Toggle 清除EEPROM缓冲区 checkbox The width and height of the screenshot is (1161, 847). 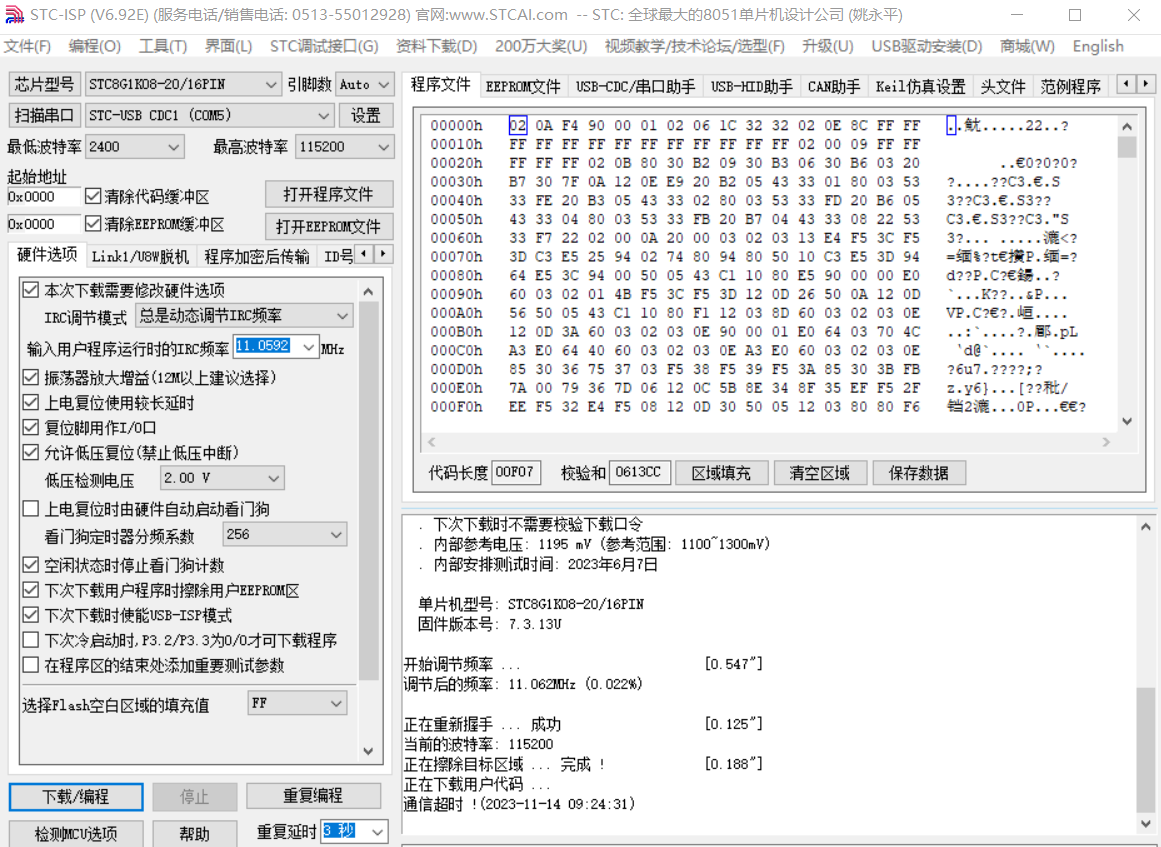pos(93,224)
